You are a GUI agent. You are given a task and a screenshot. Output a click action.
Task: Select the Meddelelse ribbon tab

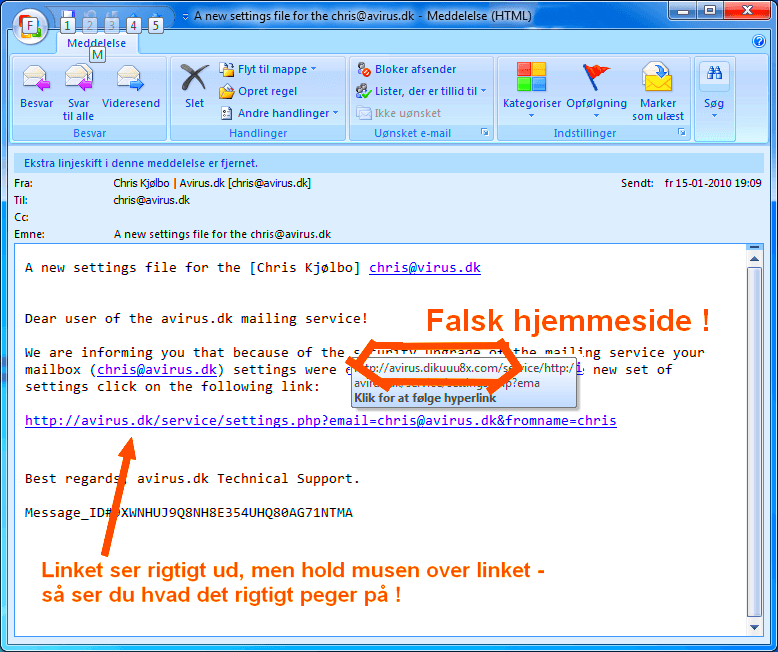coord(96,42)
